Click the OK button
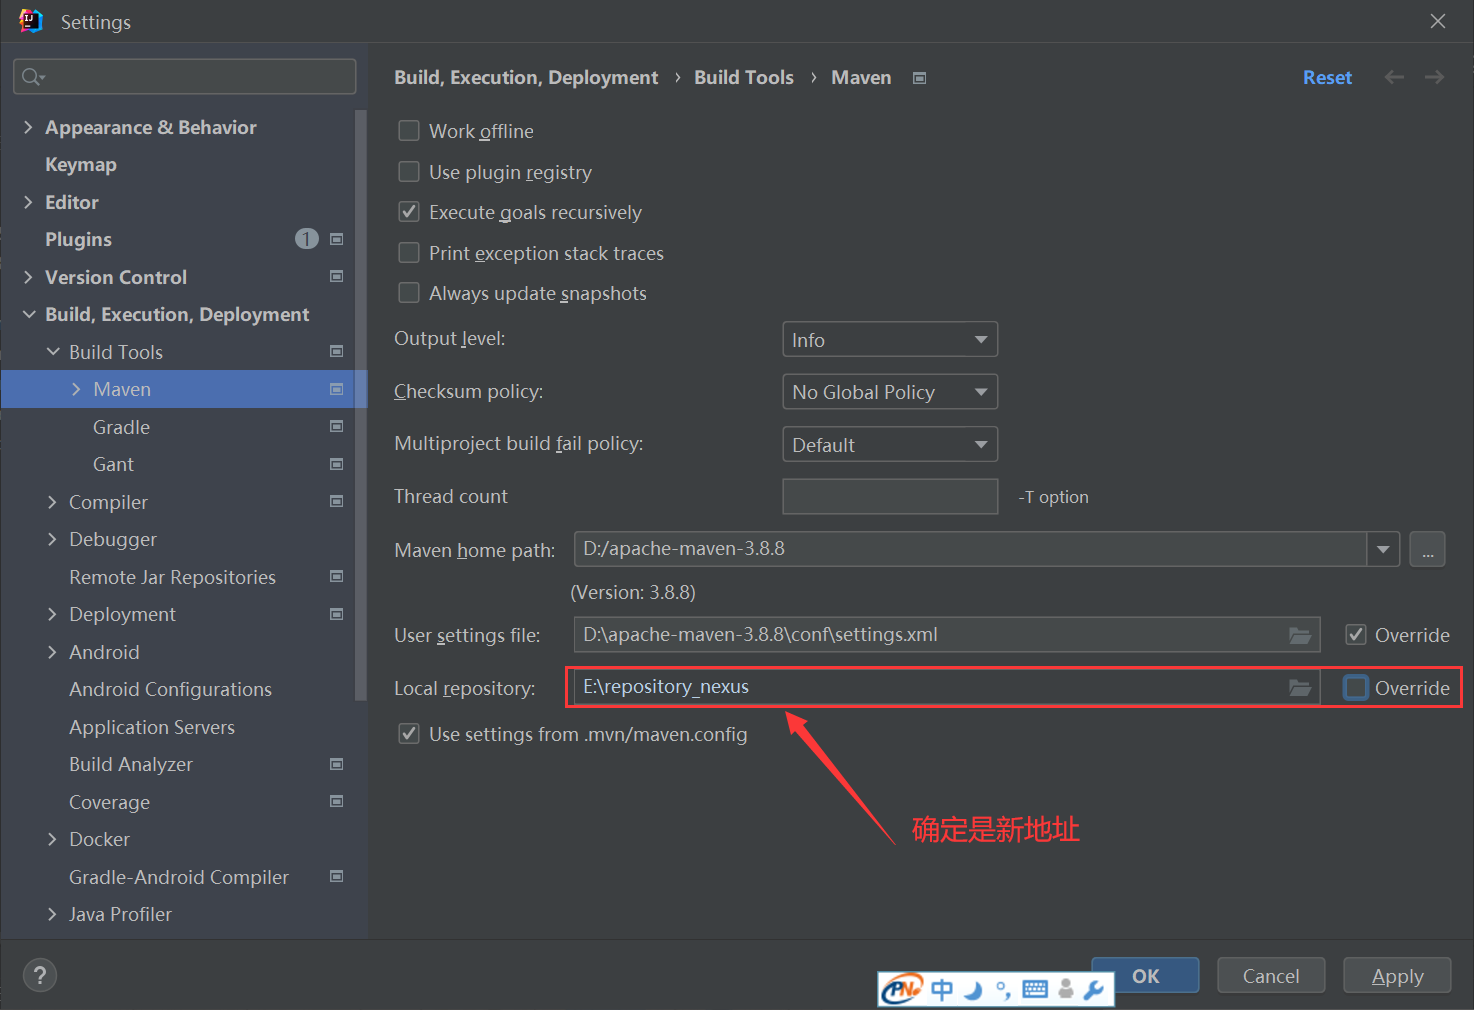Screen dimensions: 1474x1010 point(1145,975)
